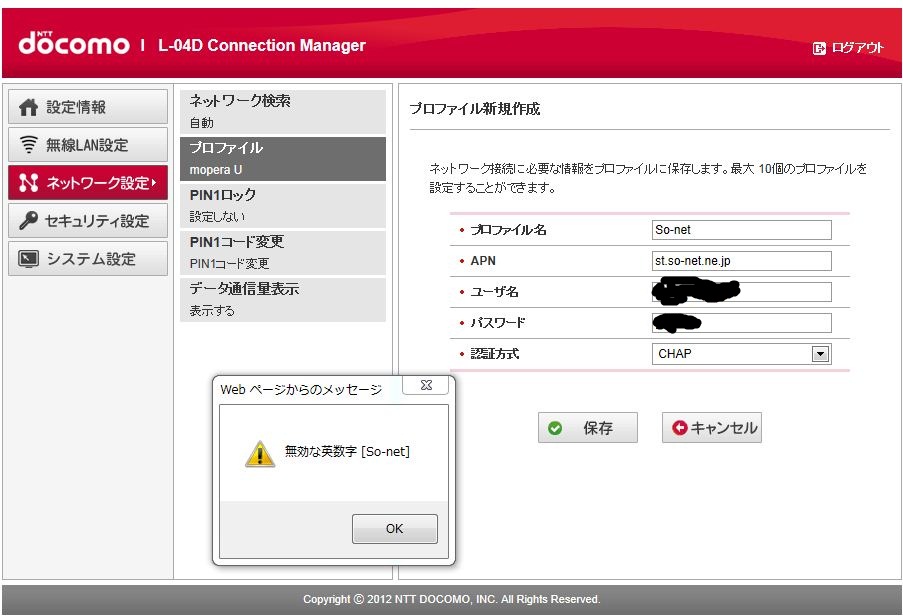Click the APN input field
Viewport: 903px width, 616px height.
tap(742, 261)
